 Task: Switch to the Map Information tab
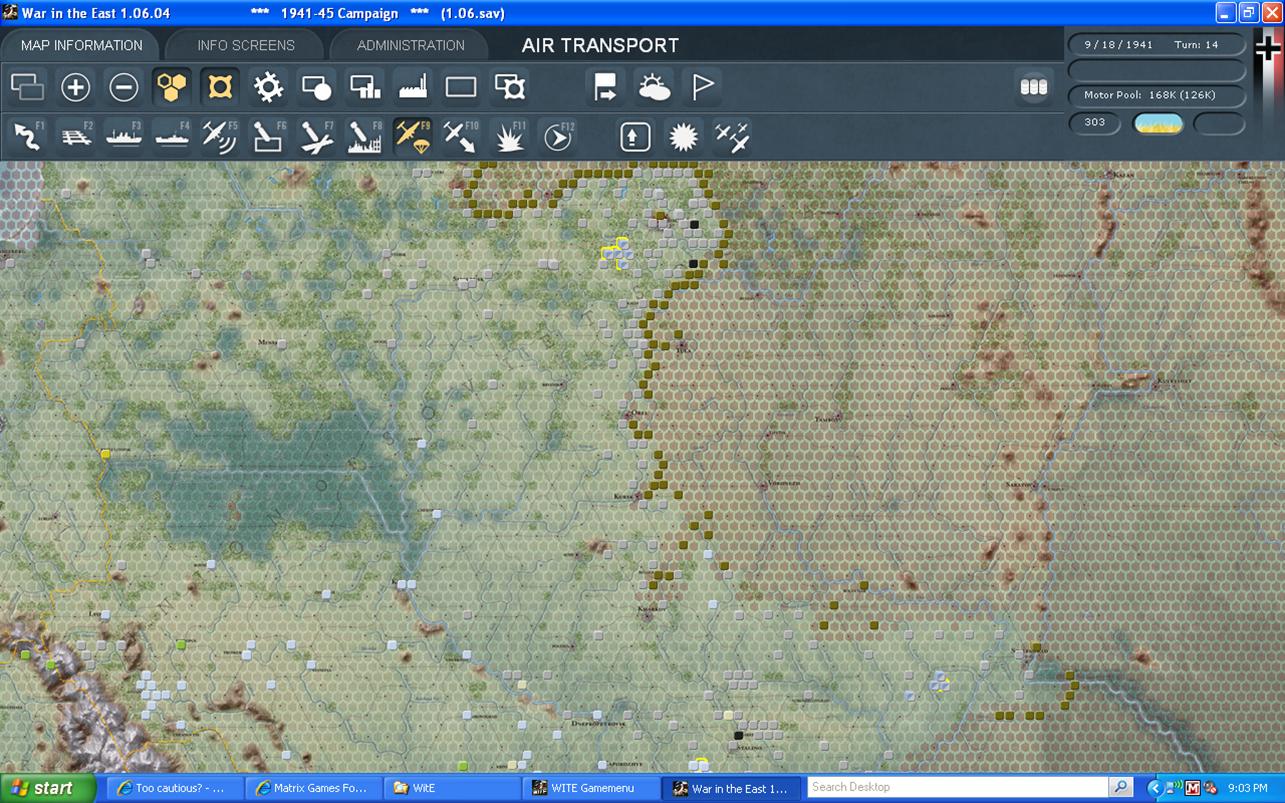click(x=81, y=45)
